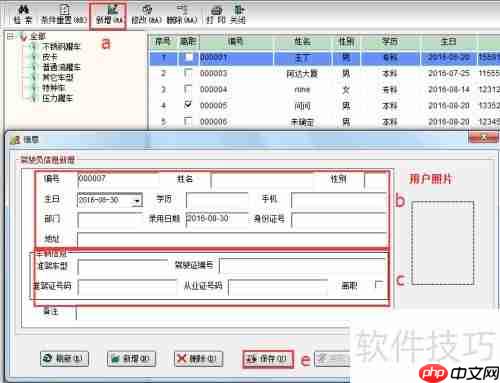500x383 pixels.
Task: Select 压力罐车 in the vehicle tree
Action: click(x=58, y=98)
